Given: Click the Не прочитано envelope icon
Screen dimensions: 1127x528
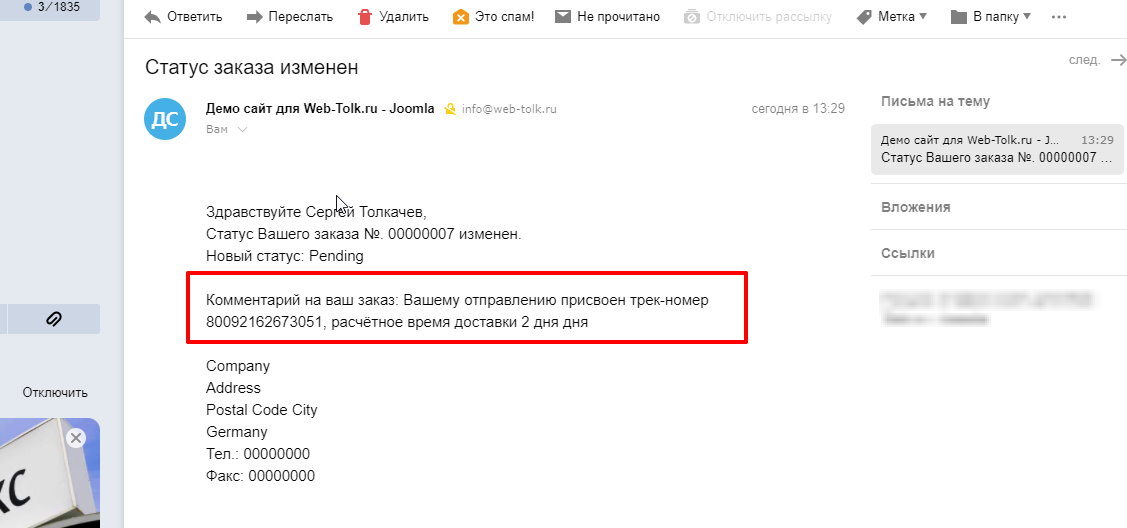Looking at the screenshot, I should pyautogui.click(x=563, y=17).
